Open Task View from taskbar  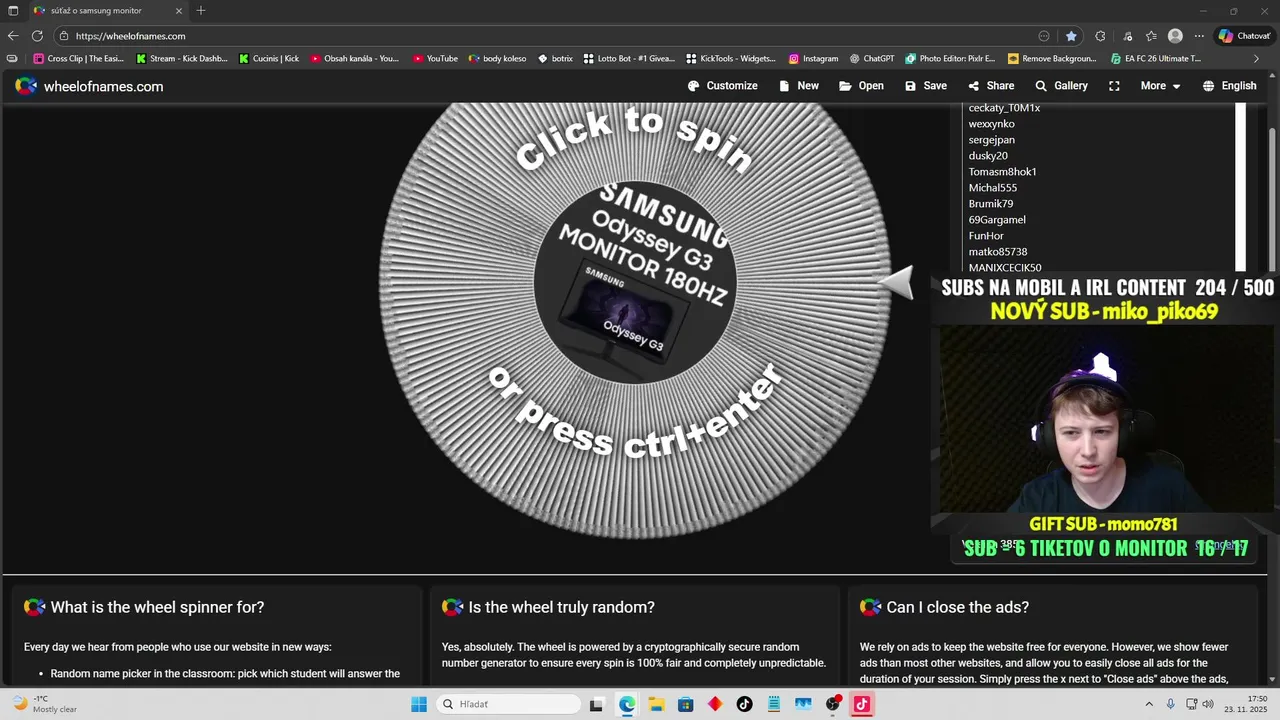tap(597, 704)
